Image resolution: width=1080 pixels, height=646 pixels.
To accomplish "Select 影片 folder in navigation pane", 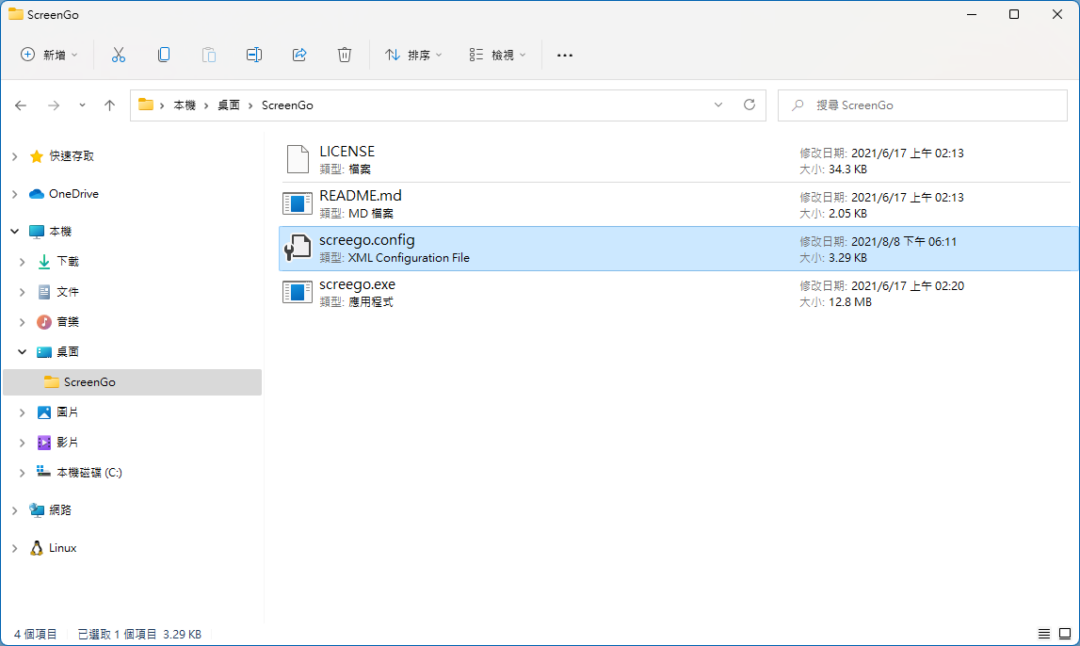I will [68, 442].
